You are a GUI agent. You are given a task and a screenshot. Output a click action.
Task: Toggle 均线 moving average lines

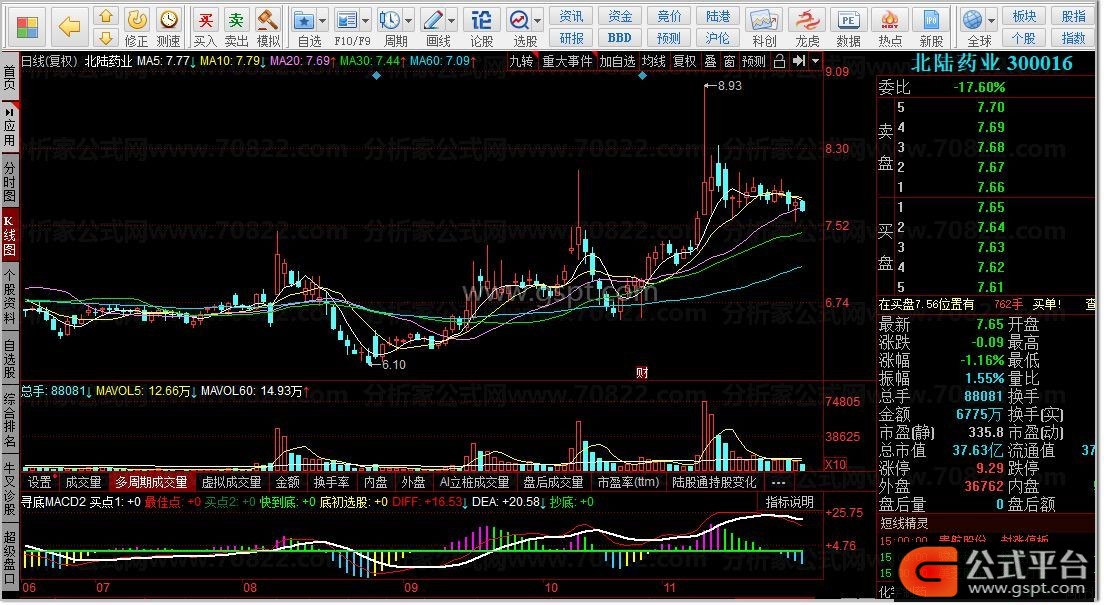[653, 61]
